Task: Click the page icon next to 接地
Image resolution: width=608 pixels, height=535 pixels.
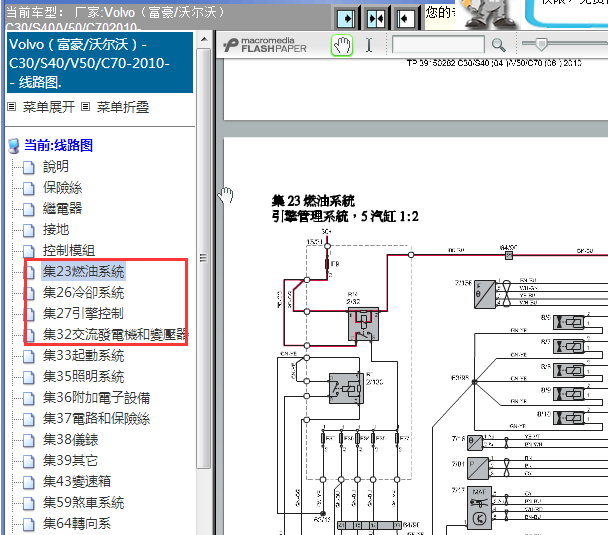Action: pyautogui.click(x=28, y=230)
